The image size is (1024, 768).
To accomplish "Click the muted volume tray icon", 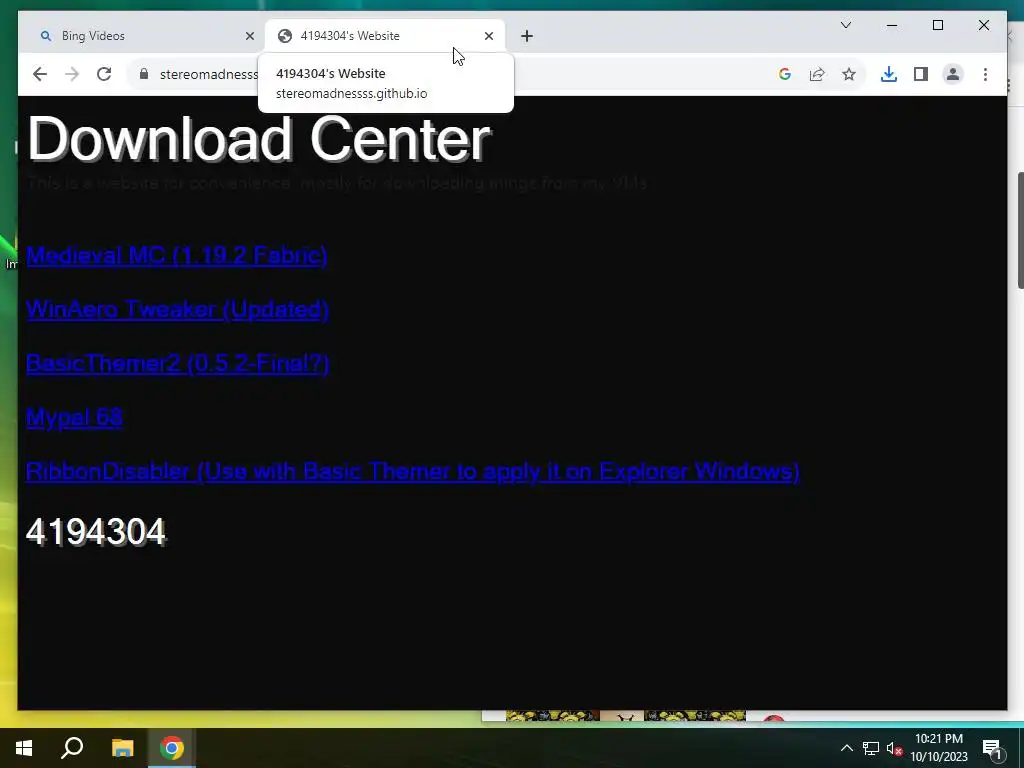I will pyautogui.click(x=894, y=748).
